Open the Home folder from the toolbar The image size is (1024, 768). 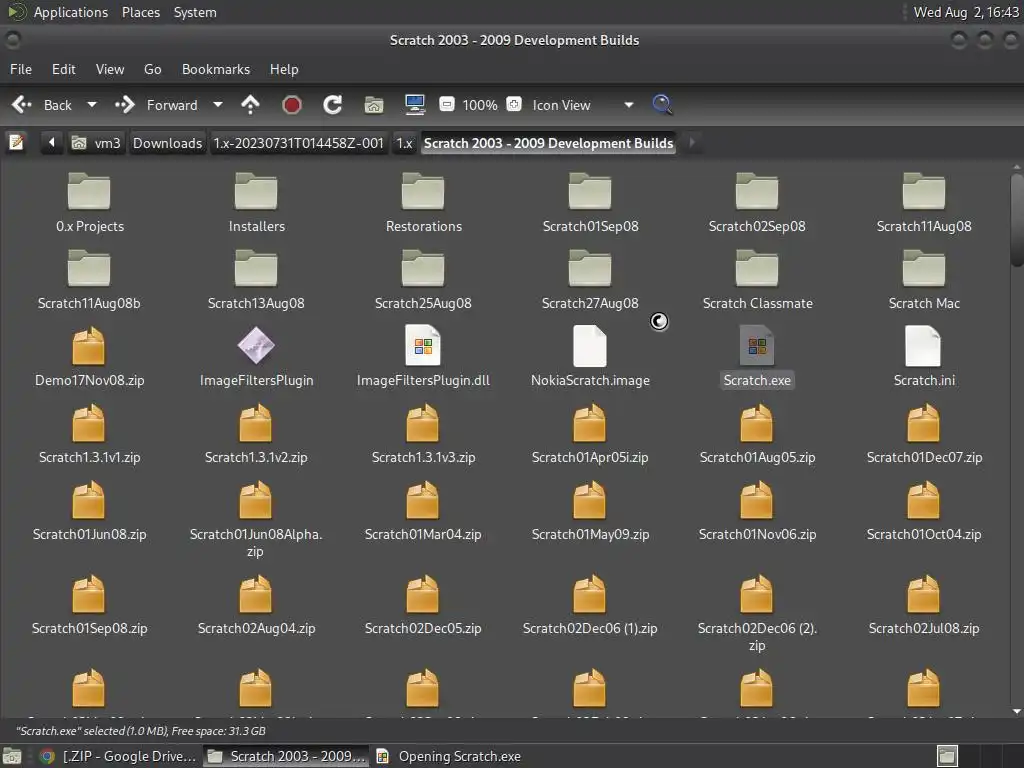(374, 104)
